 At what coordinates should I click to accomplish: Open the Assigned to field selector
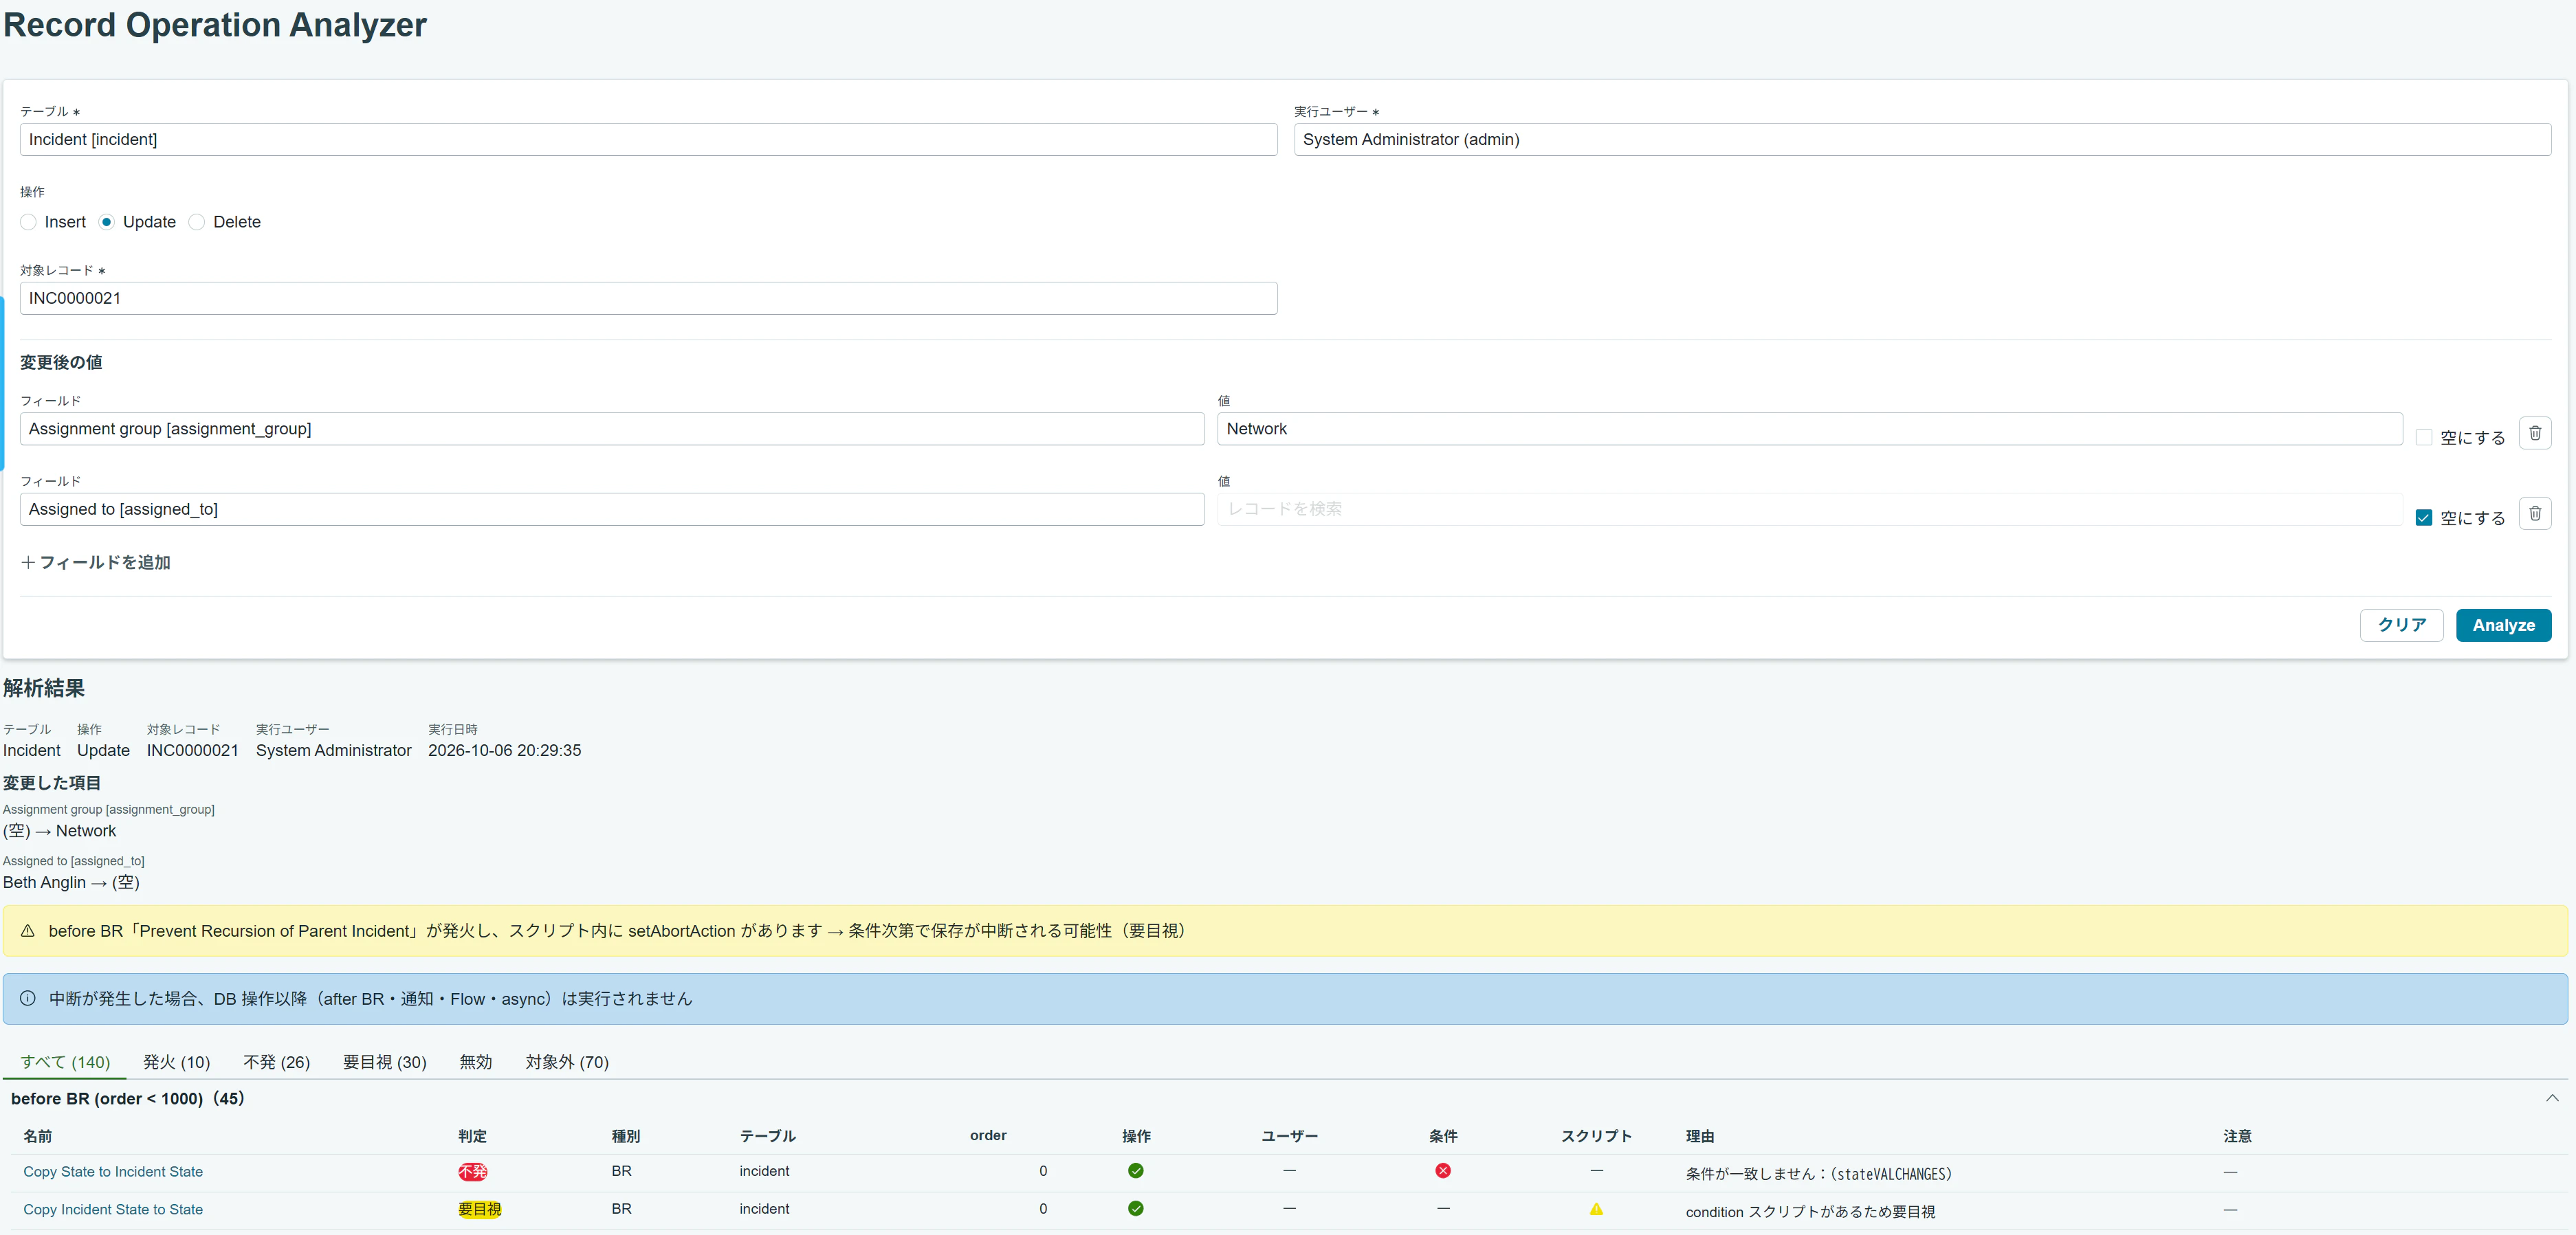(612, 509)
